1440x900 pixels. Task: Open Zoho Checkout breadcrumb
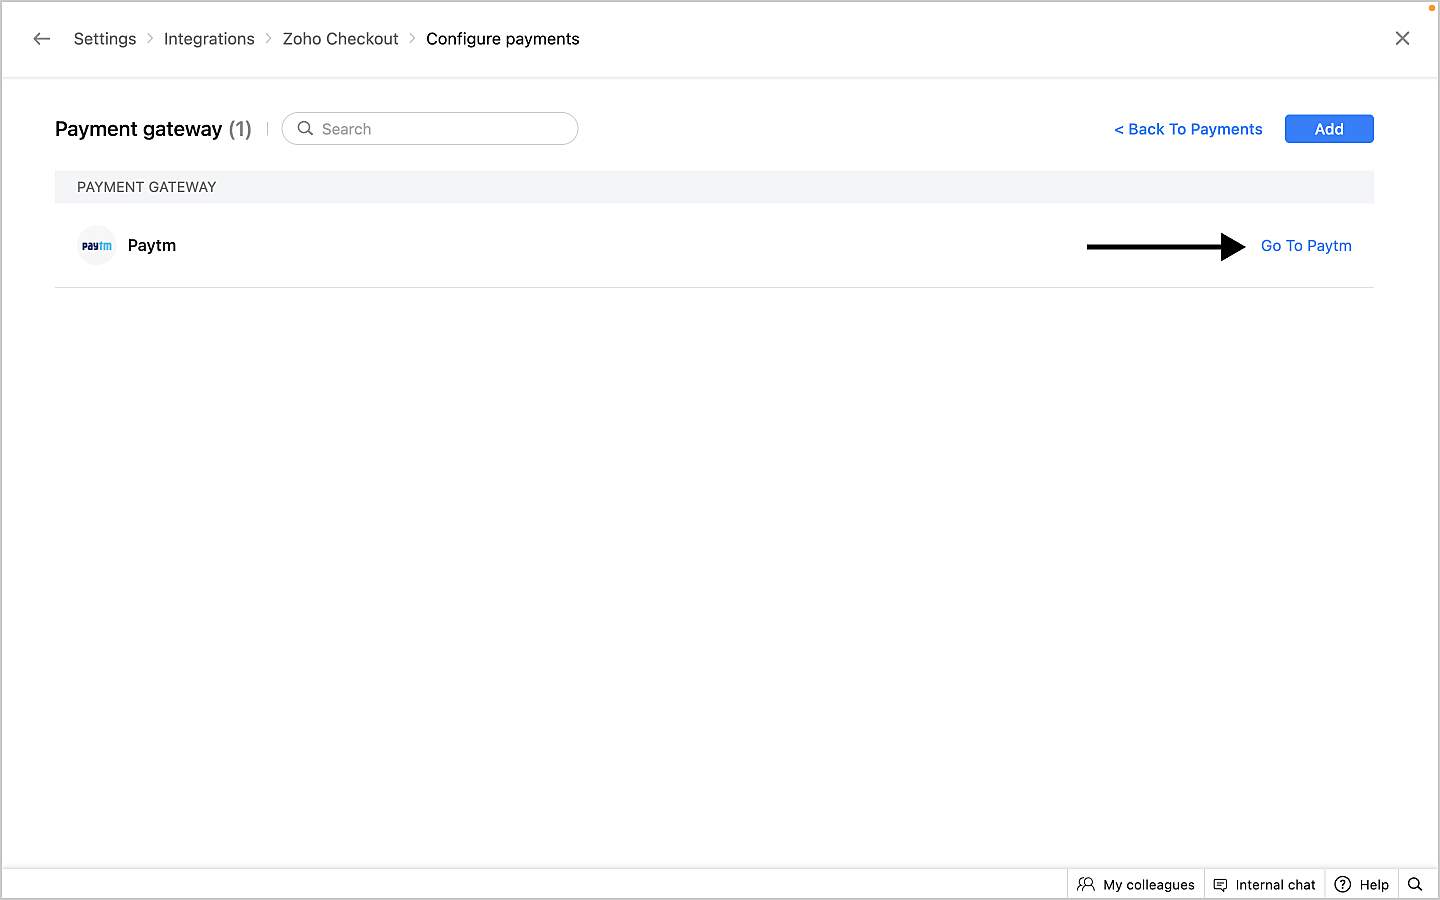coord(340,39)
